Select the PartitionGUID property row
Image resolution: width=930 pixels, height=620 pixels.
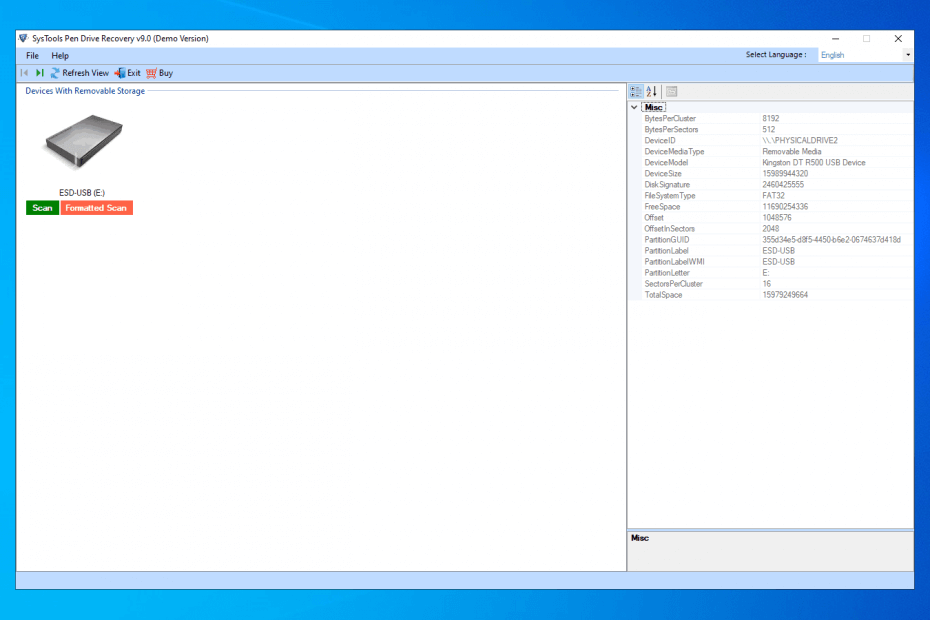[778, 240]
